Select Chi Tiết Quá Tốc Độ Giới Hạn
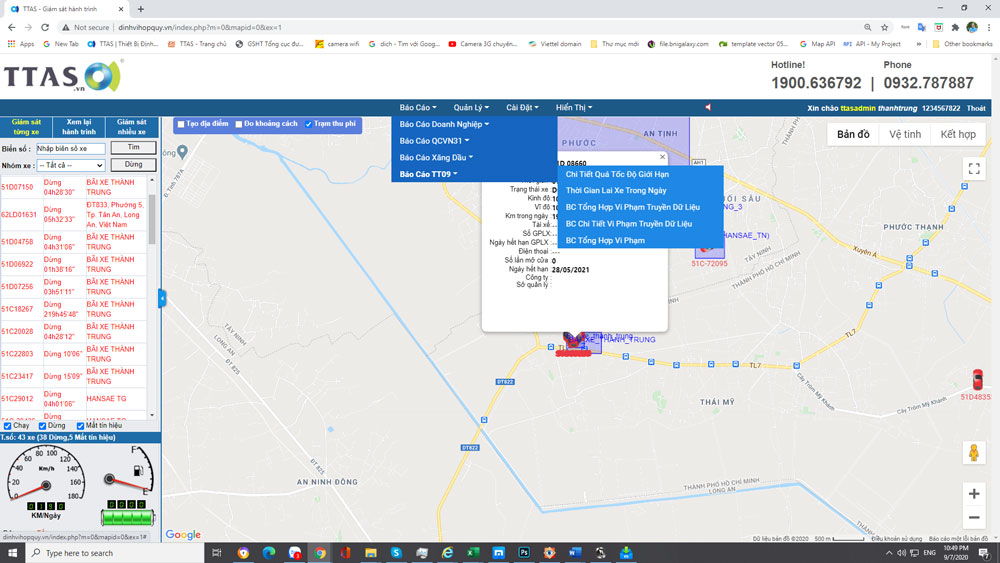 [617, 174]
